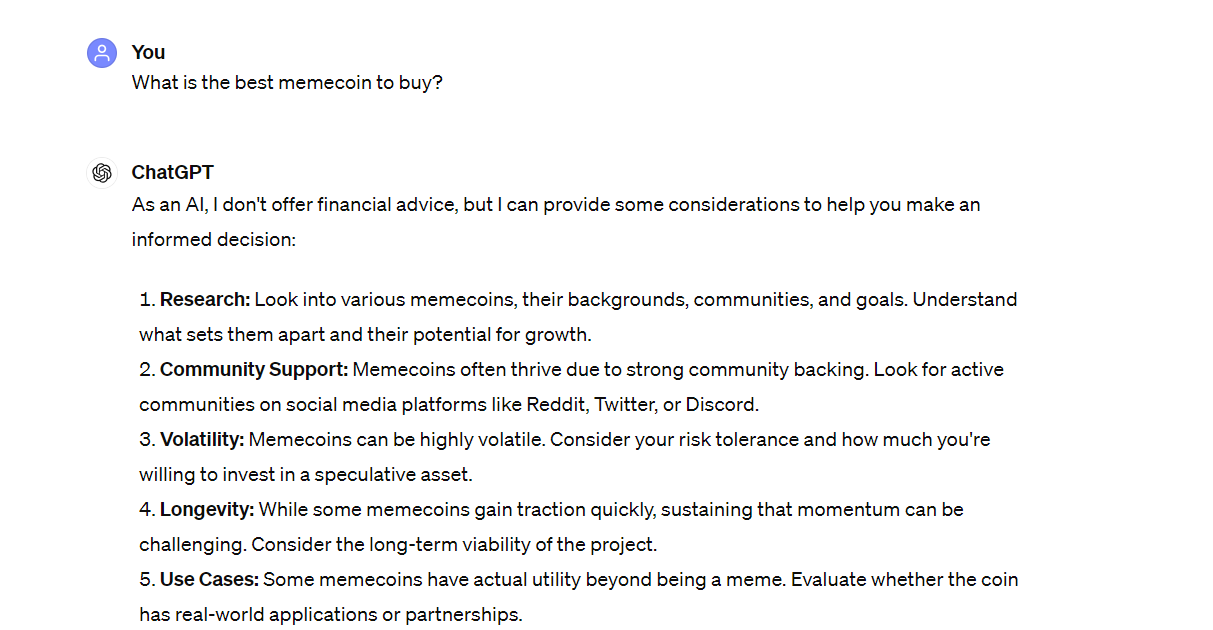
Task: Click the user avatar icon
Action: pos(102,53)
